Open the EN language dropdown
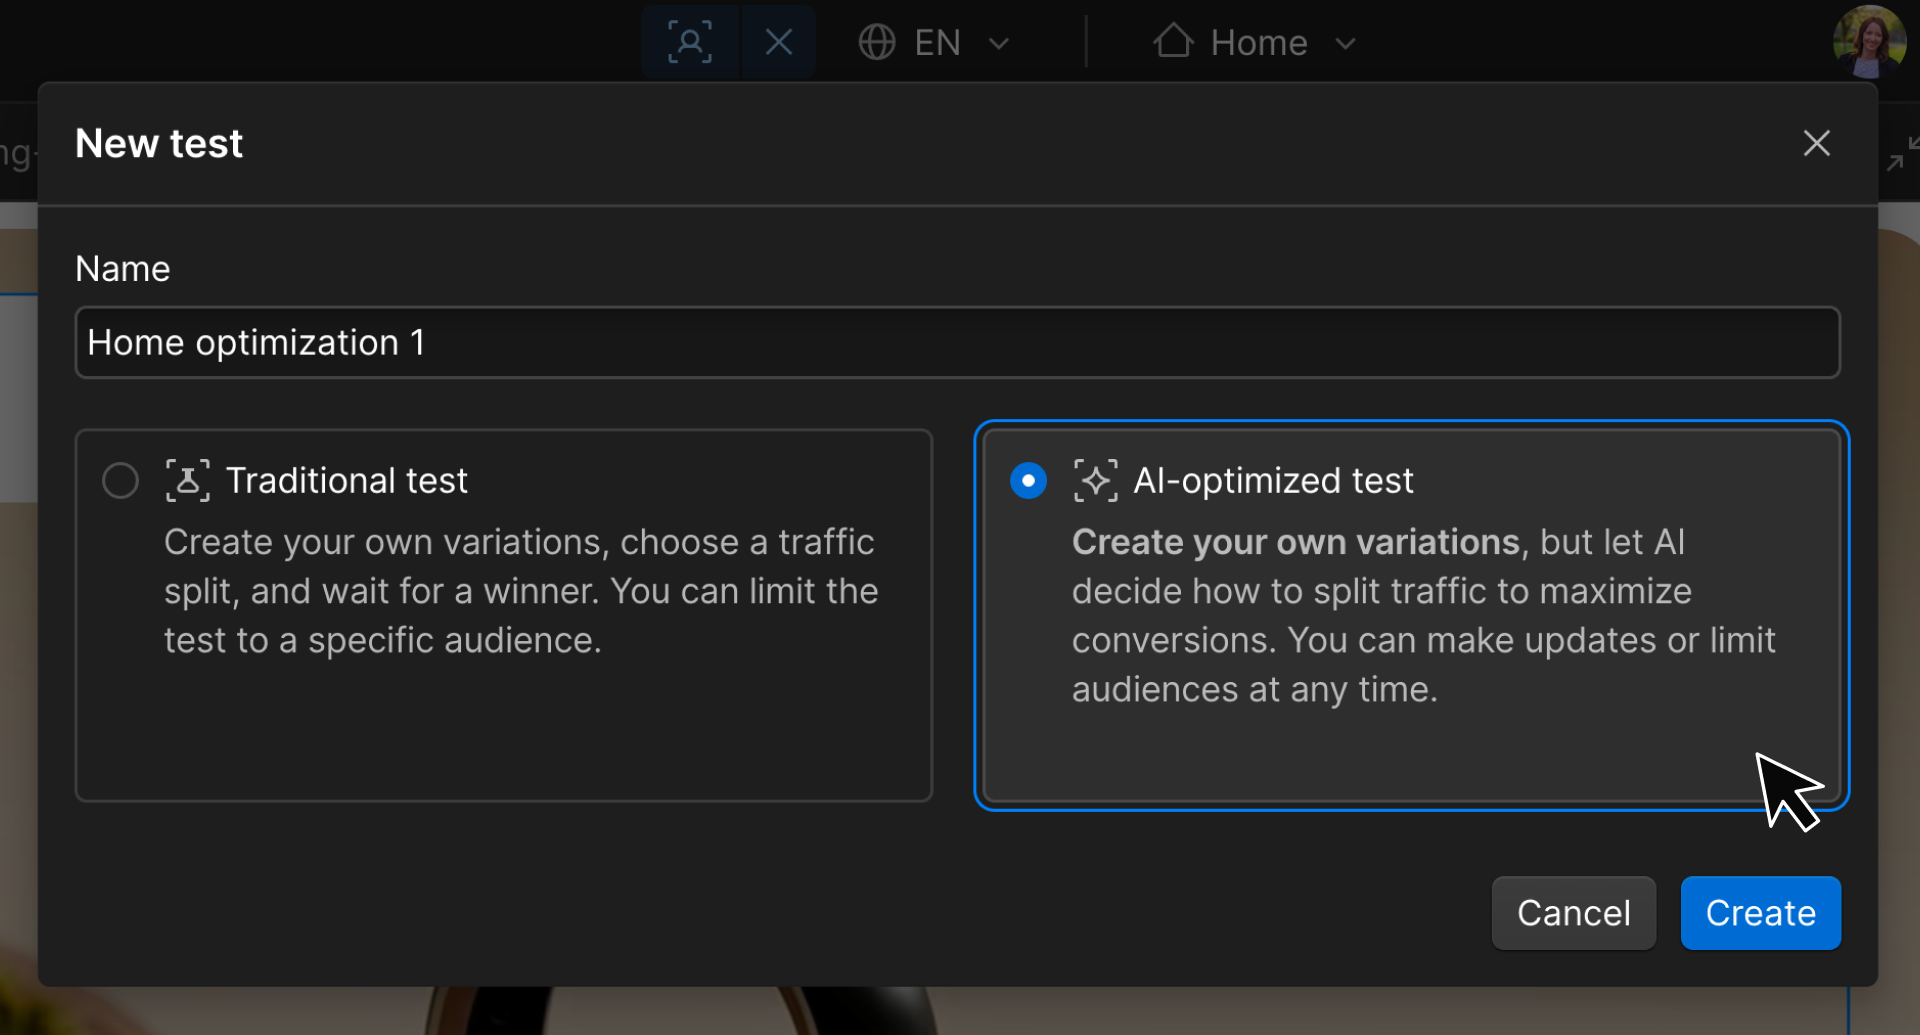The width and height of the screenshot is (1920, 1035). [935, 43]
